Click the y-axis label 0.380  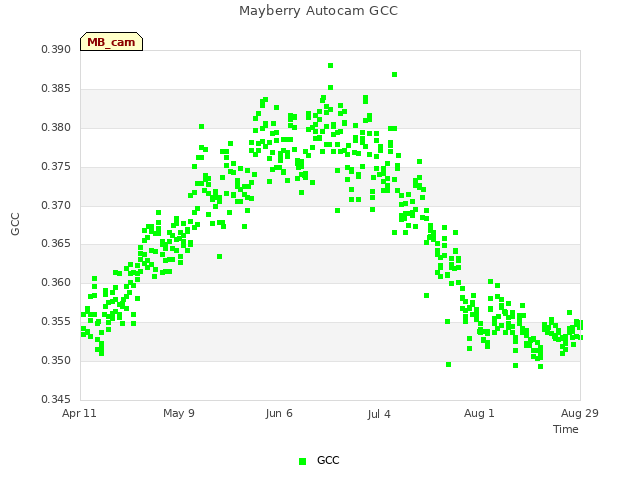click(56, 128)
